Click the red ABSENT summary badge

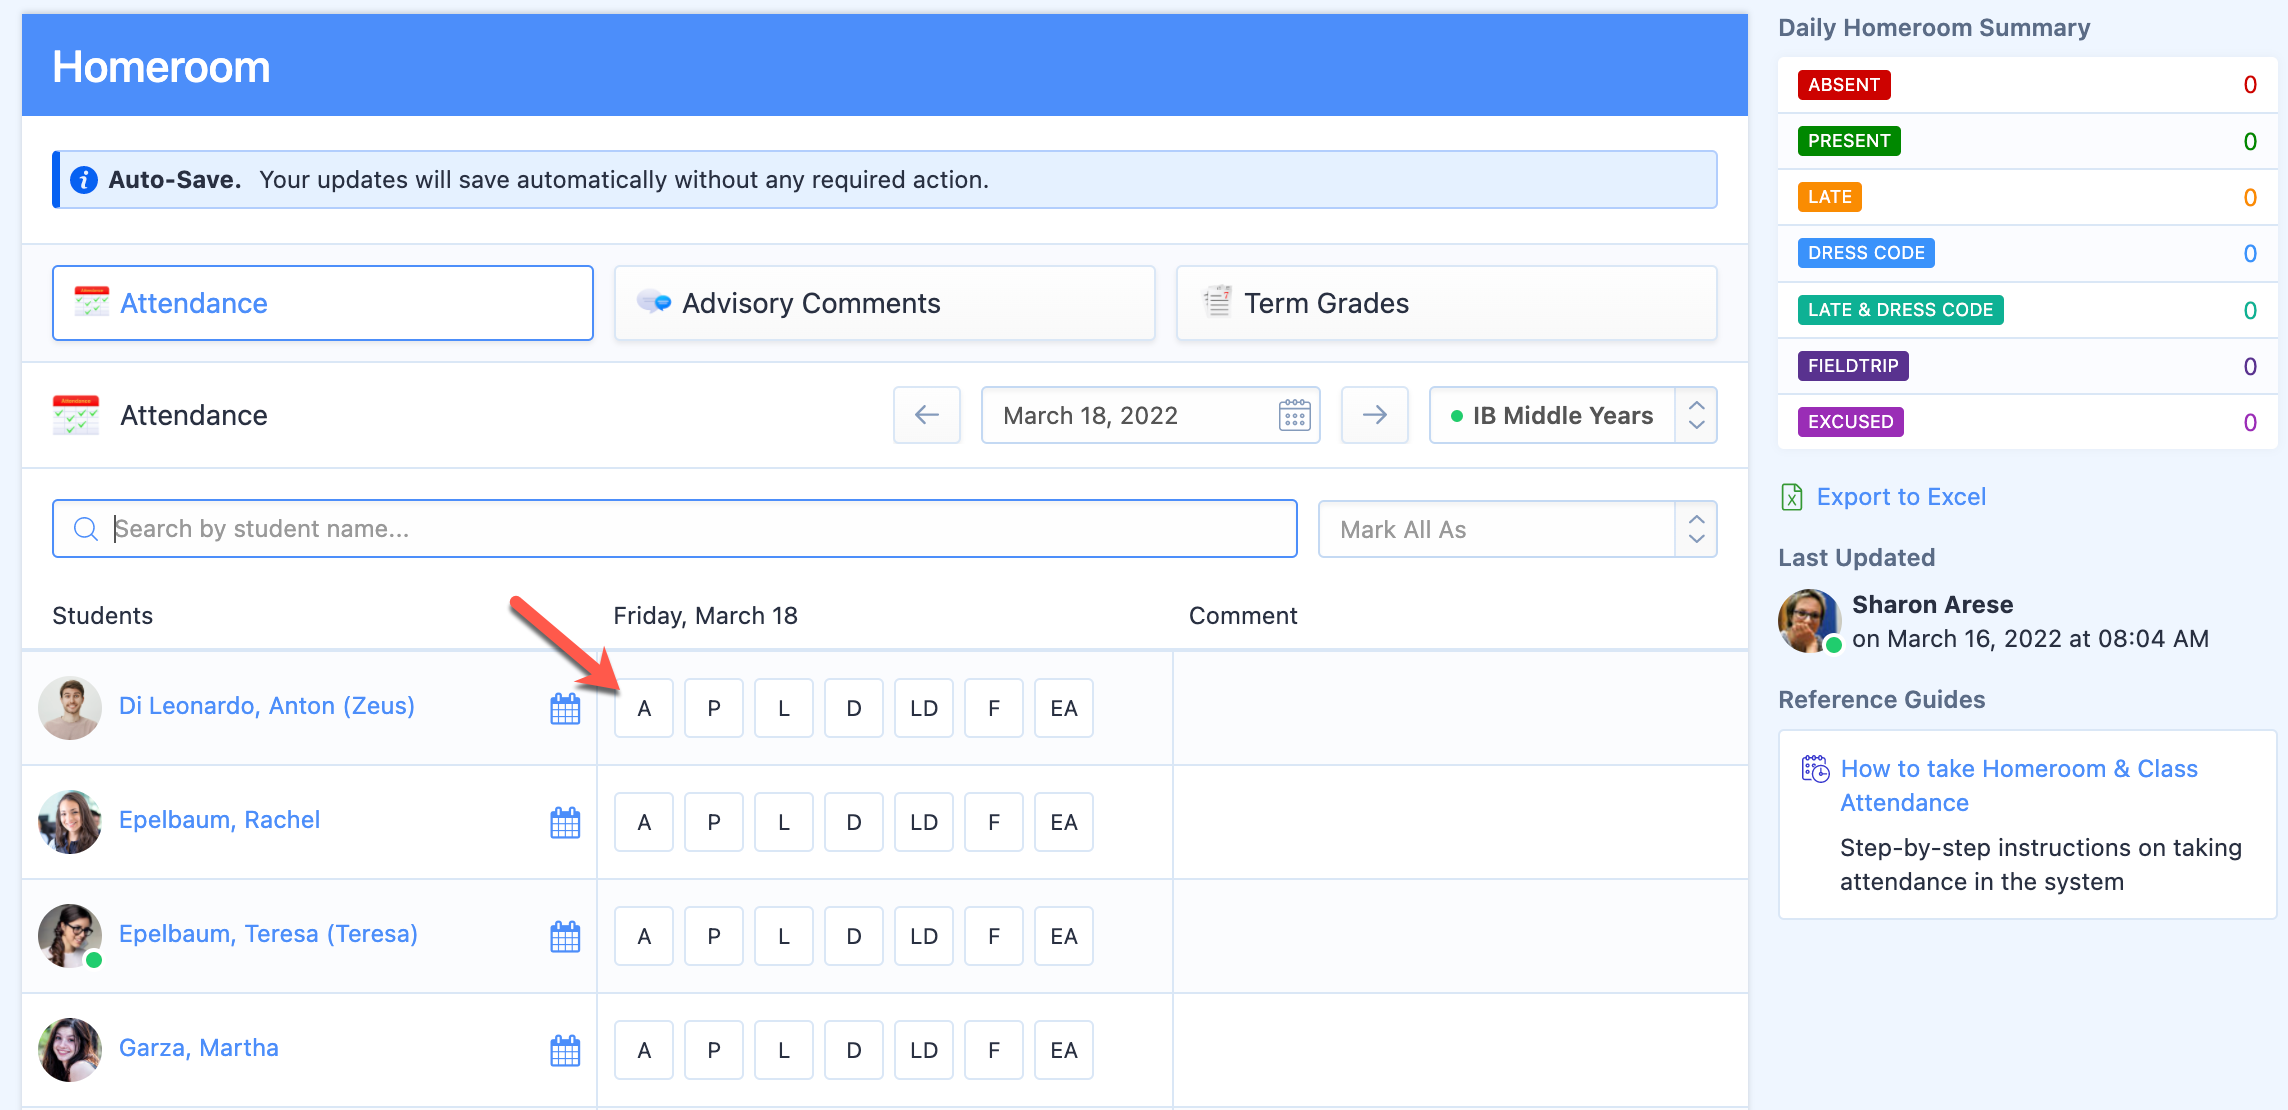pyautogui.click(x=1843, y=85)
